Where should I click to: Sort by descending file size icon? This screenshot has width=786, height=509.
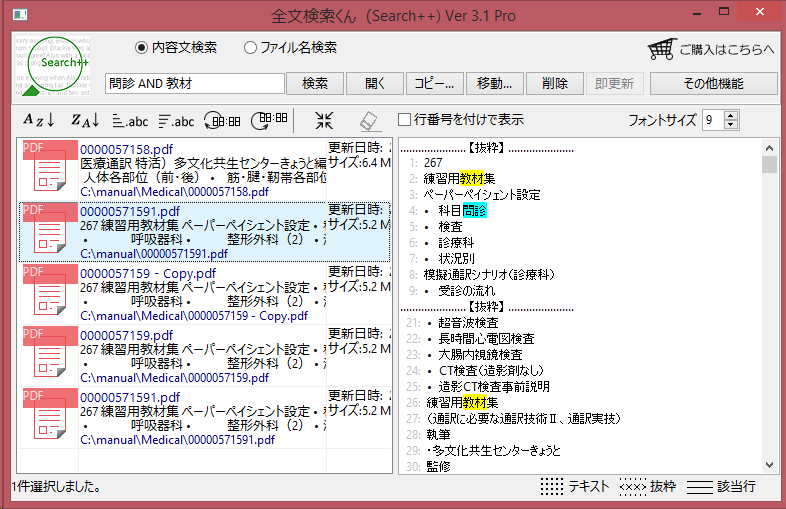point(176,121)
